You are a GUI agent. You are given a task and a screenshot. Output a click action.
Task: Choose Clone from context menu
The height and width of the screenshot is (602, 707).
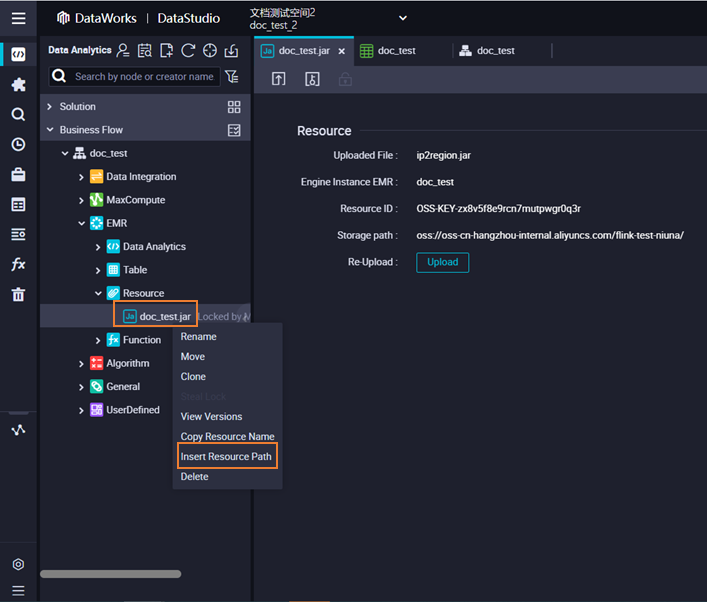[x=193, y=377]
